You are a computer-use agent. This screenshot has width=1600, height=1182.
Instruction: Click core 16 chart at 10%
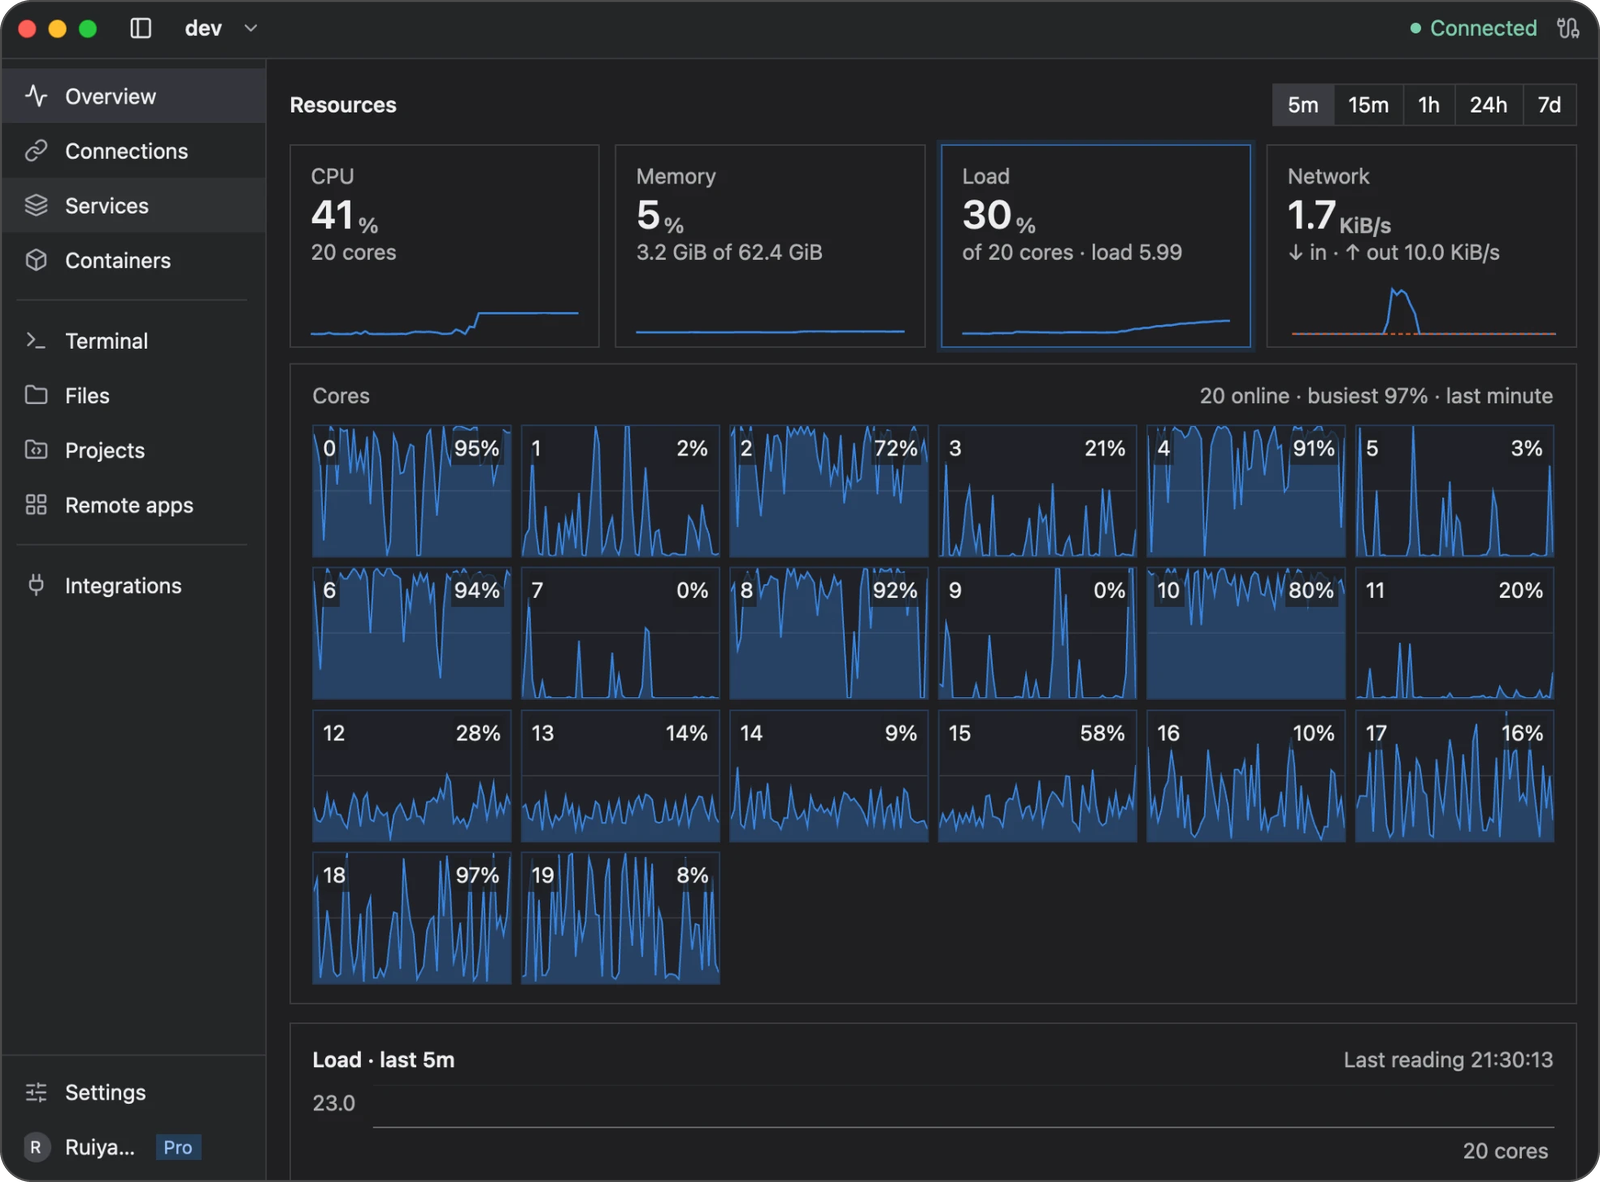pyautogui.click(x=1246, y=776)
